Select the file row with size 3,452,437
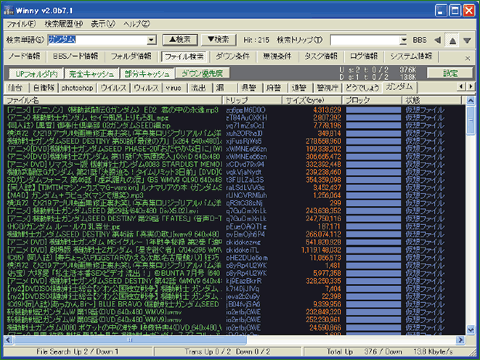The image size is (480, 360). click(x=235, y=188)
